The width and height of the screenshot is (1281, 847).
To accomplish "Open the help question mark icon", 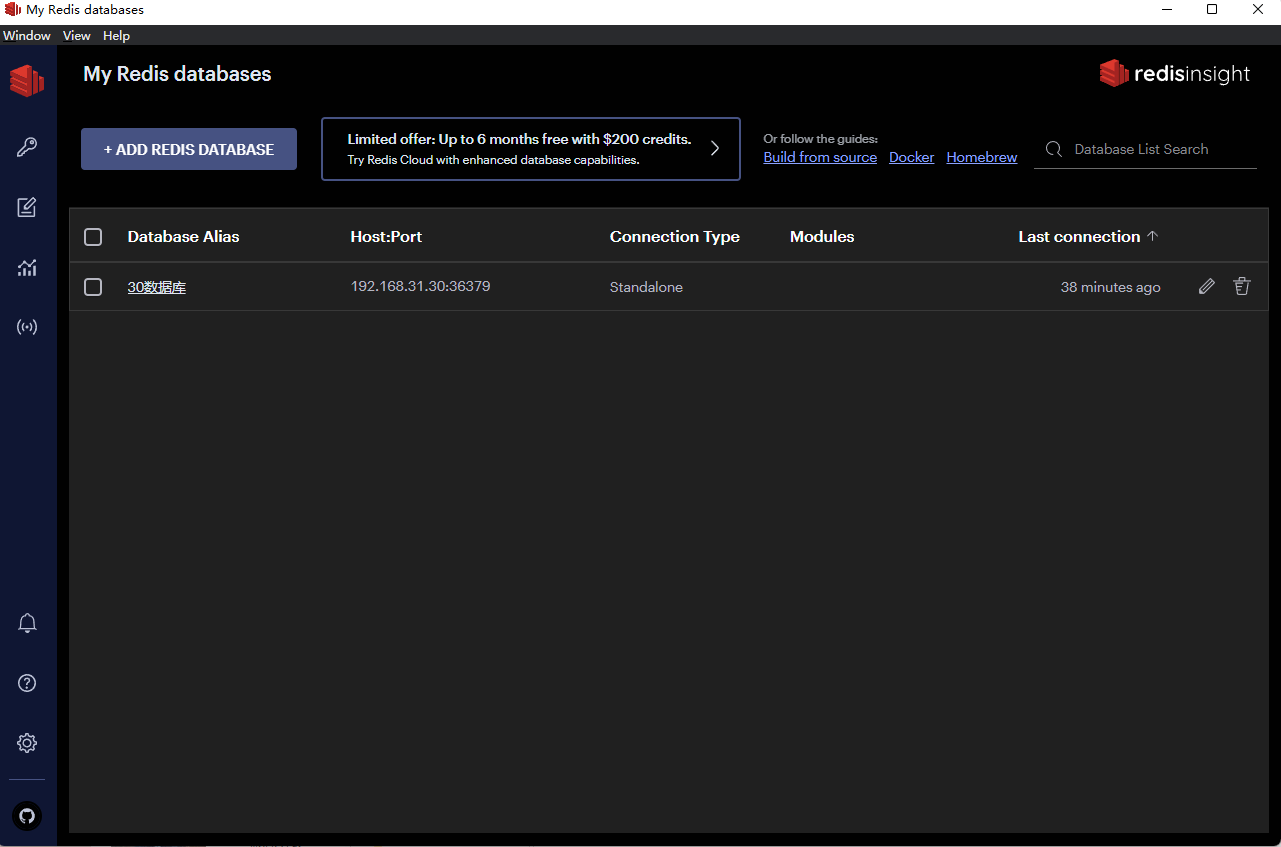I will [x=27, y=683].
